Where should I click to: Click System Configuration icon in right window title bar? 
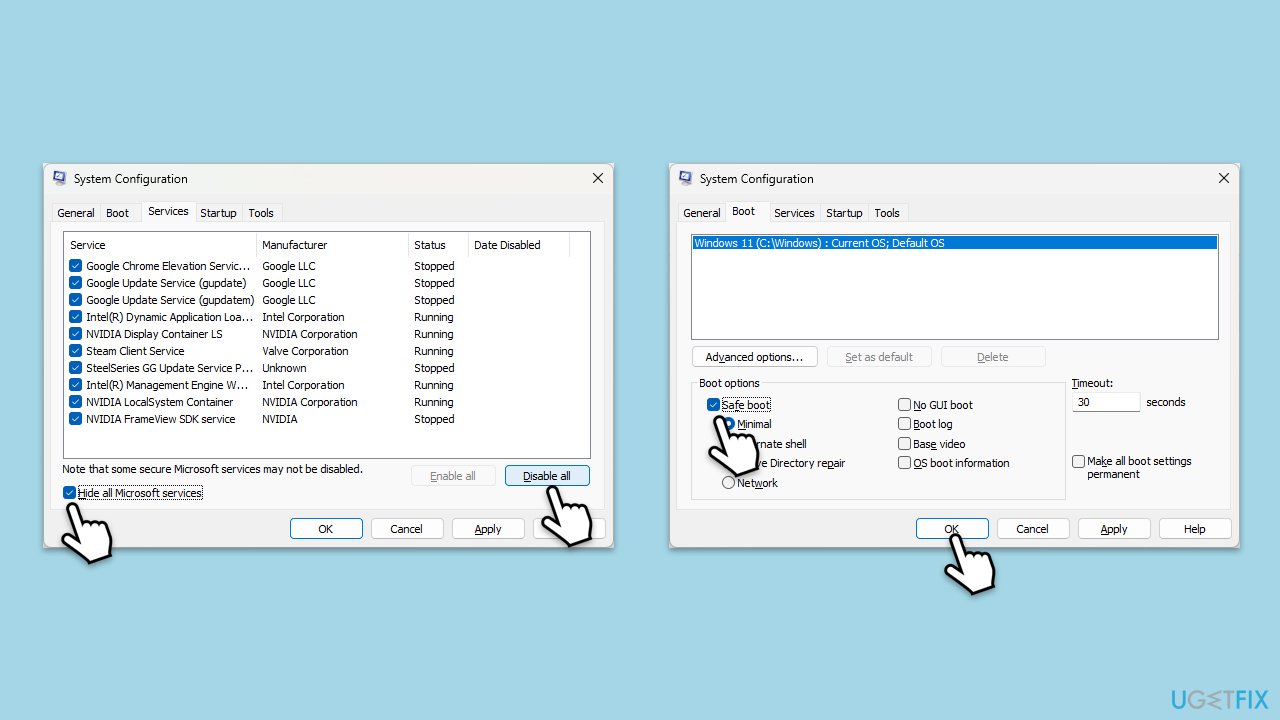coord(686,179)
